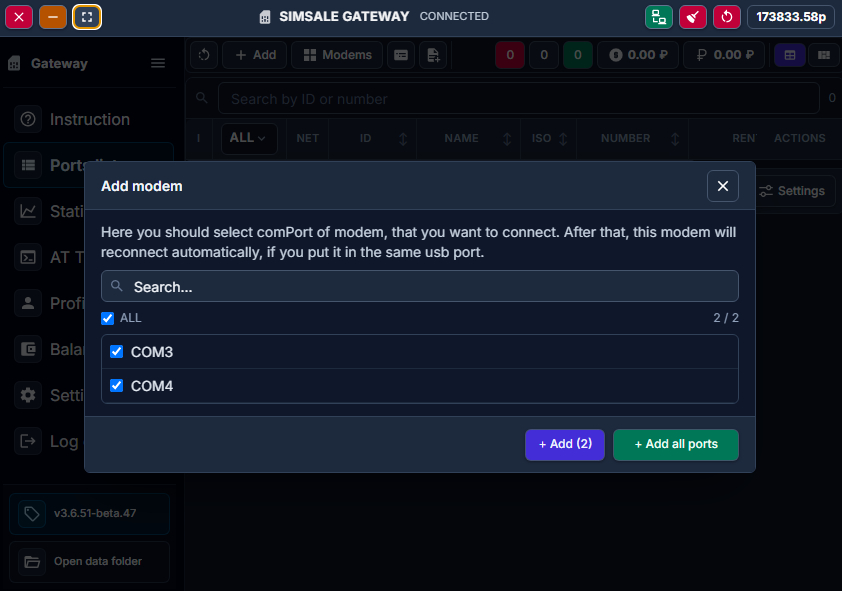842x591 pixels.
Task: Click the Log out icon in sidebar
Action: (x=28, y=441)
